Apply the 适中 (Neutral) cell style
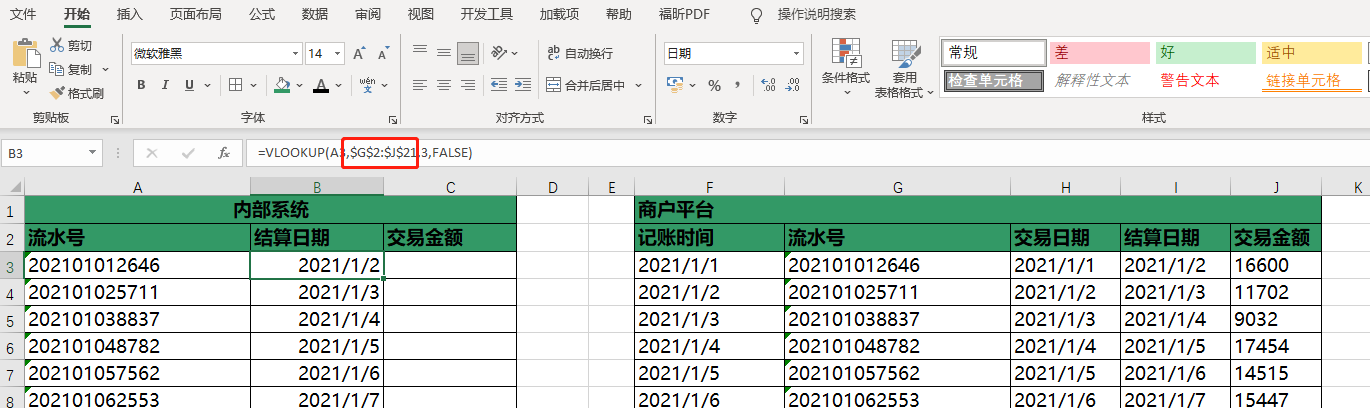The height and width of the screenshot is (408, 1370). (x=1311, y=52)
